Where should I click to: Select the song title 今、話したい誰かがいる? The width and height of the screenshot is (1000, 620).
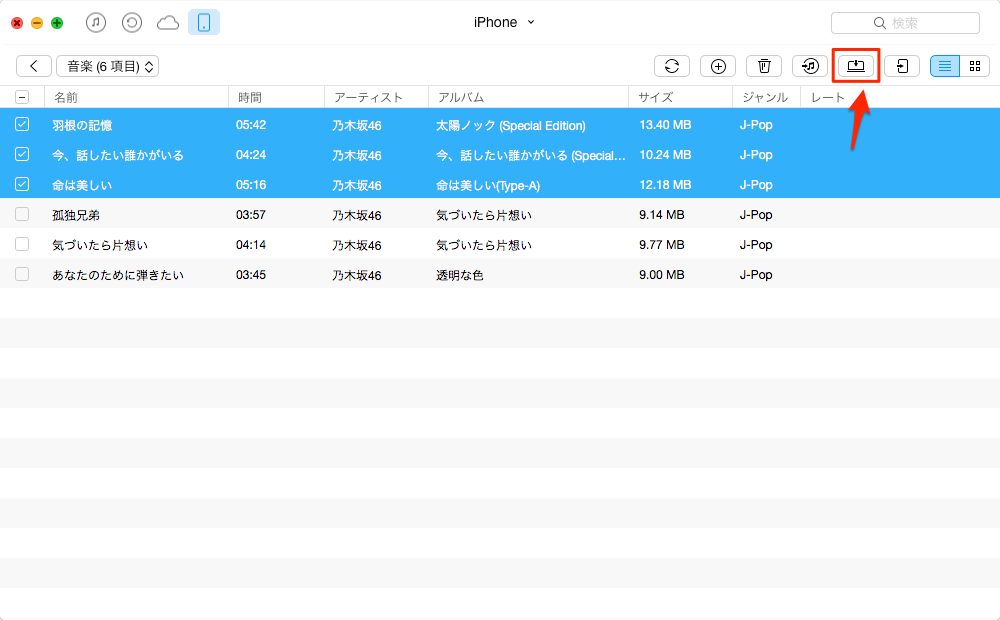pos(118,156)
